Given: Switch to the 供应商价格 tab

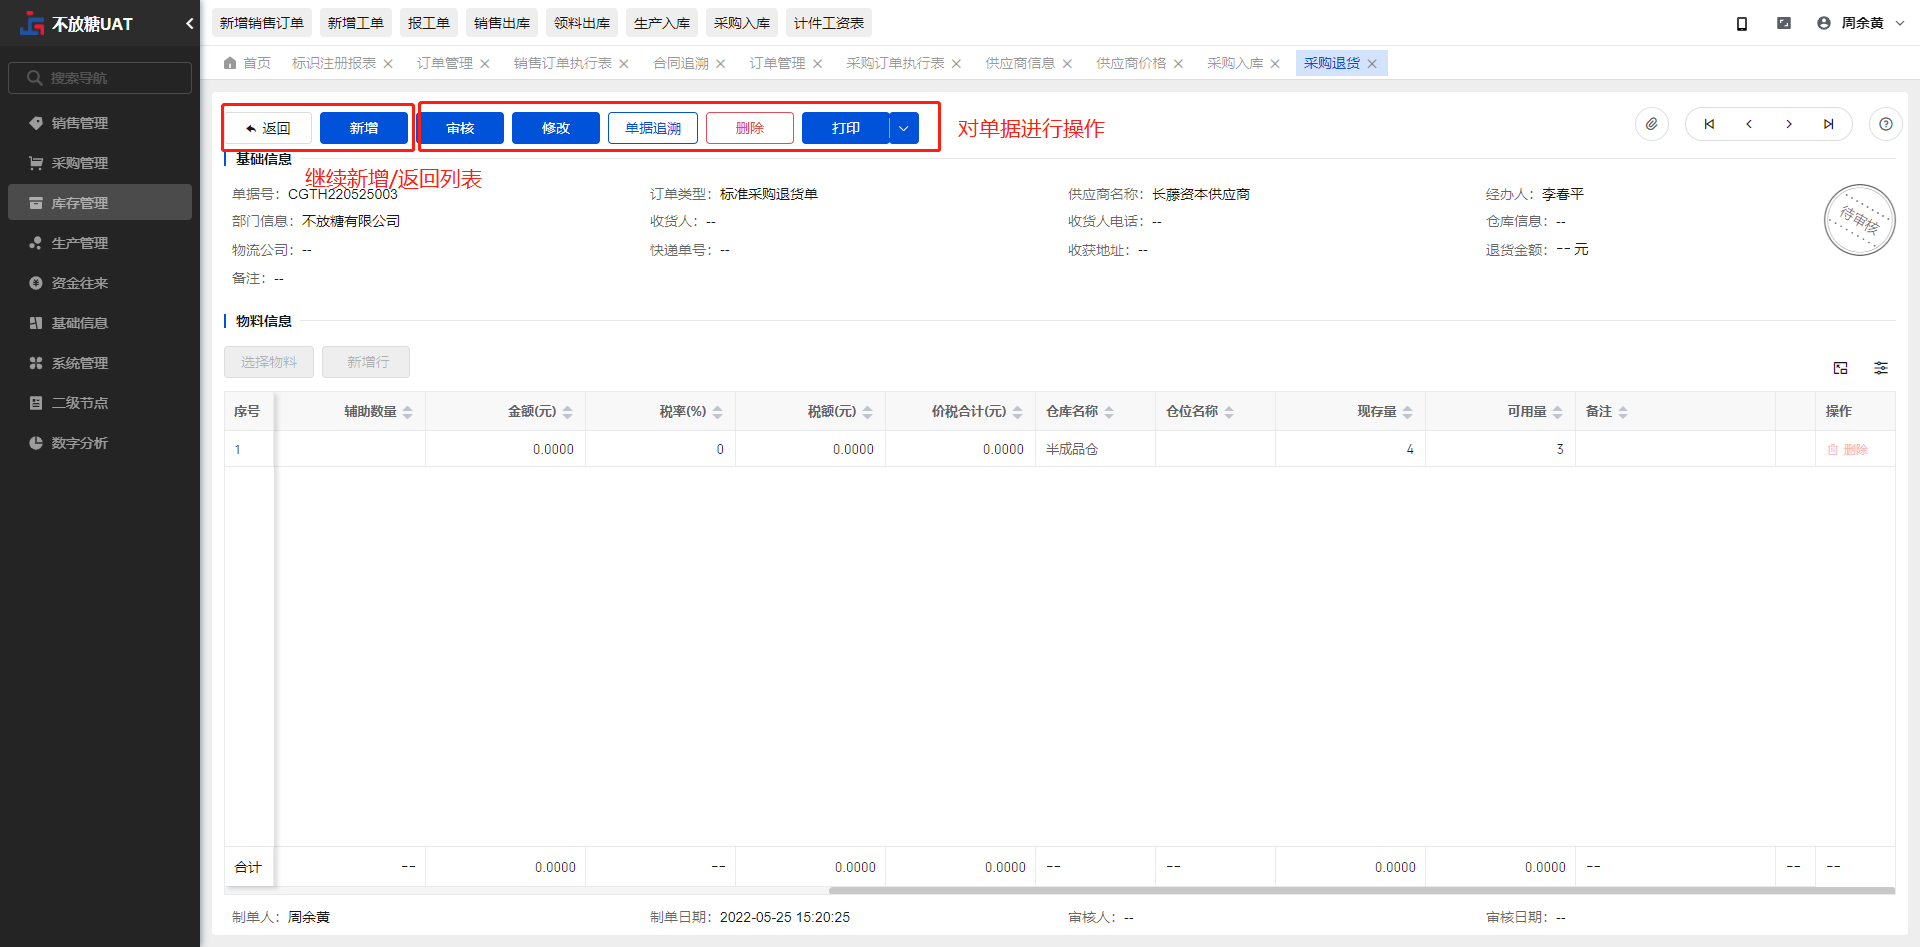Looking at the screenshot, I should pos(1131,63).
